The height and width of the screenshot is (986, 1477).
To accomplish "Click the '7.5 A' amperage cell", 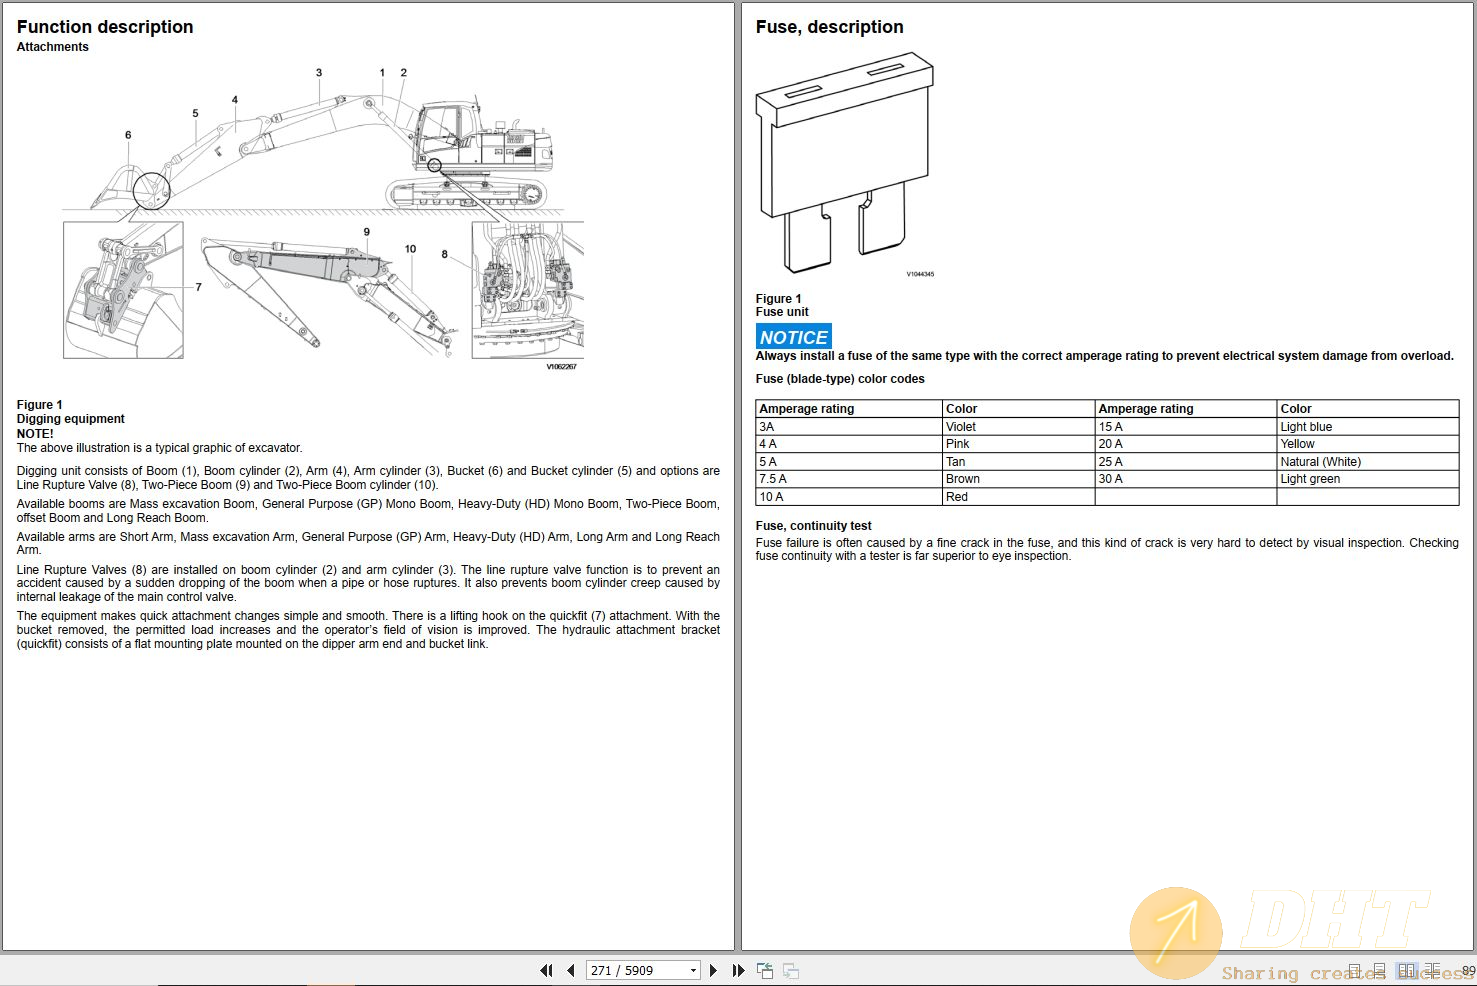I will pyautogui.click(x=849, y=479).
